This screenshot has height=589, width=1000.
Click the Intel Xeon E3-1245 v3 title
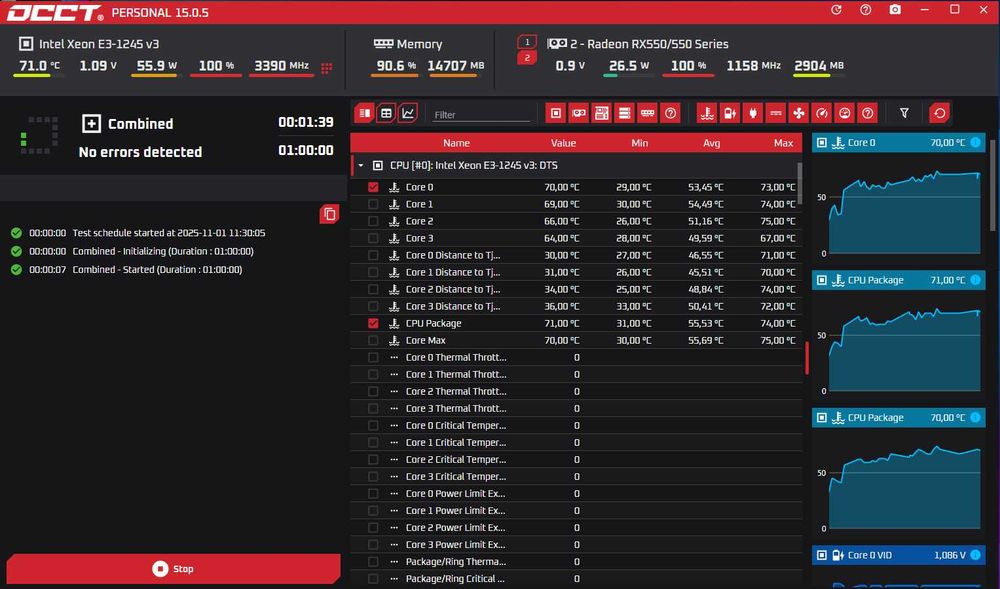(x=99, y=44)
